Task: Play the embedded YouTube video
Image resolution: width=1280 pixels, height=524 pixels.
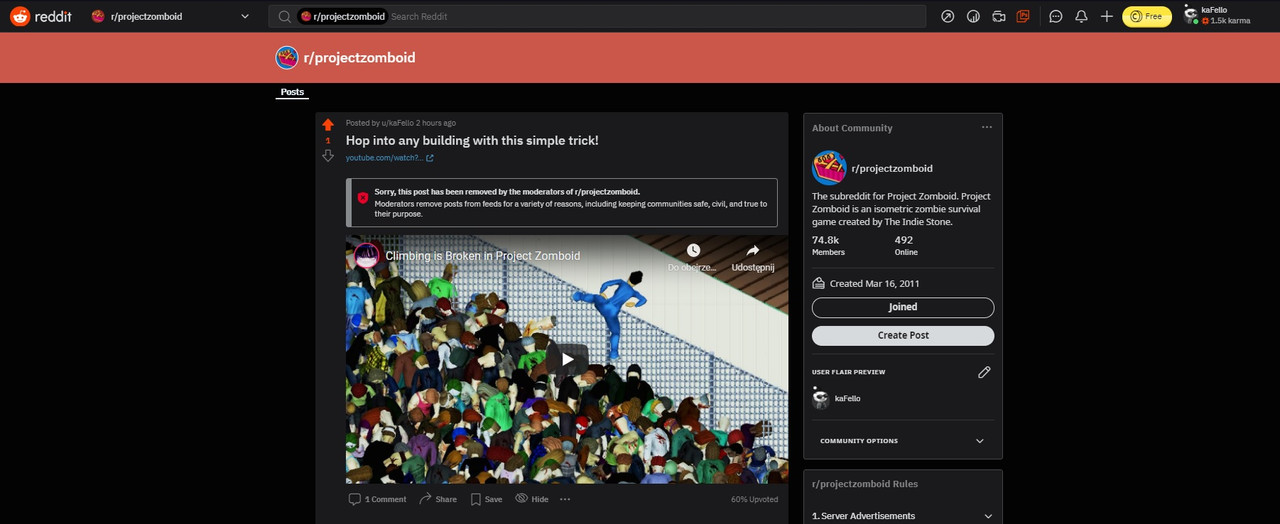Action: point(567,359)
